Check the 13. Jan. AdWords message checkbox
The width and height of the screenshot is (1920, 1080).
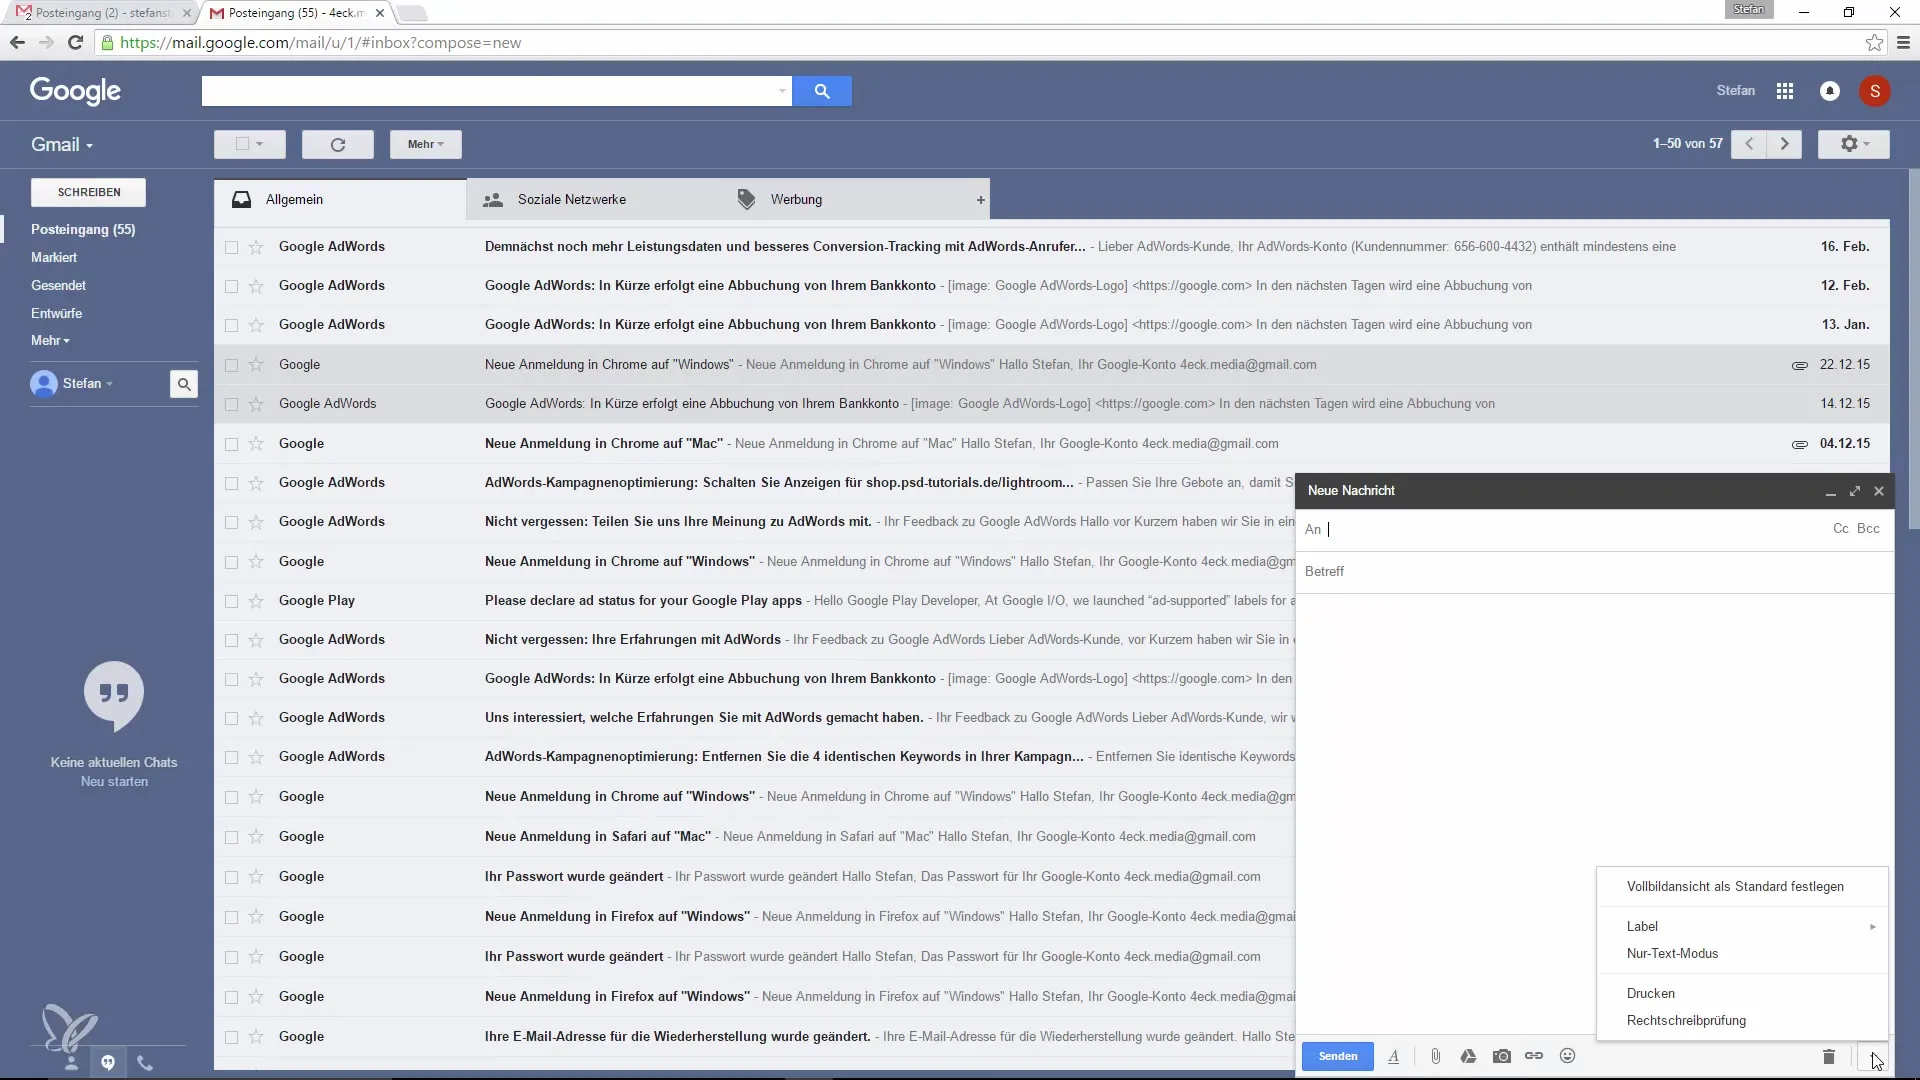(x=231, y=325)
